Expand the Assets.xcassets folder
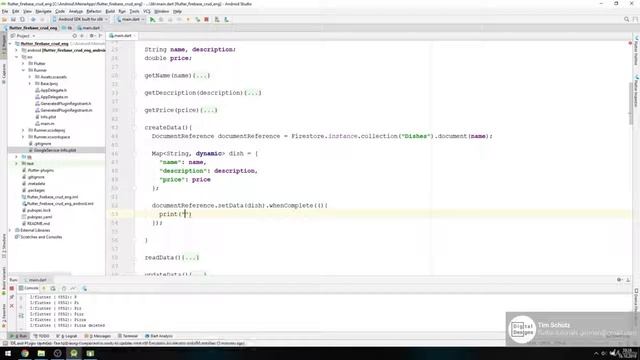Screen dimensions: 640x360 coord(30,77)
